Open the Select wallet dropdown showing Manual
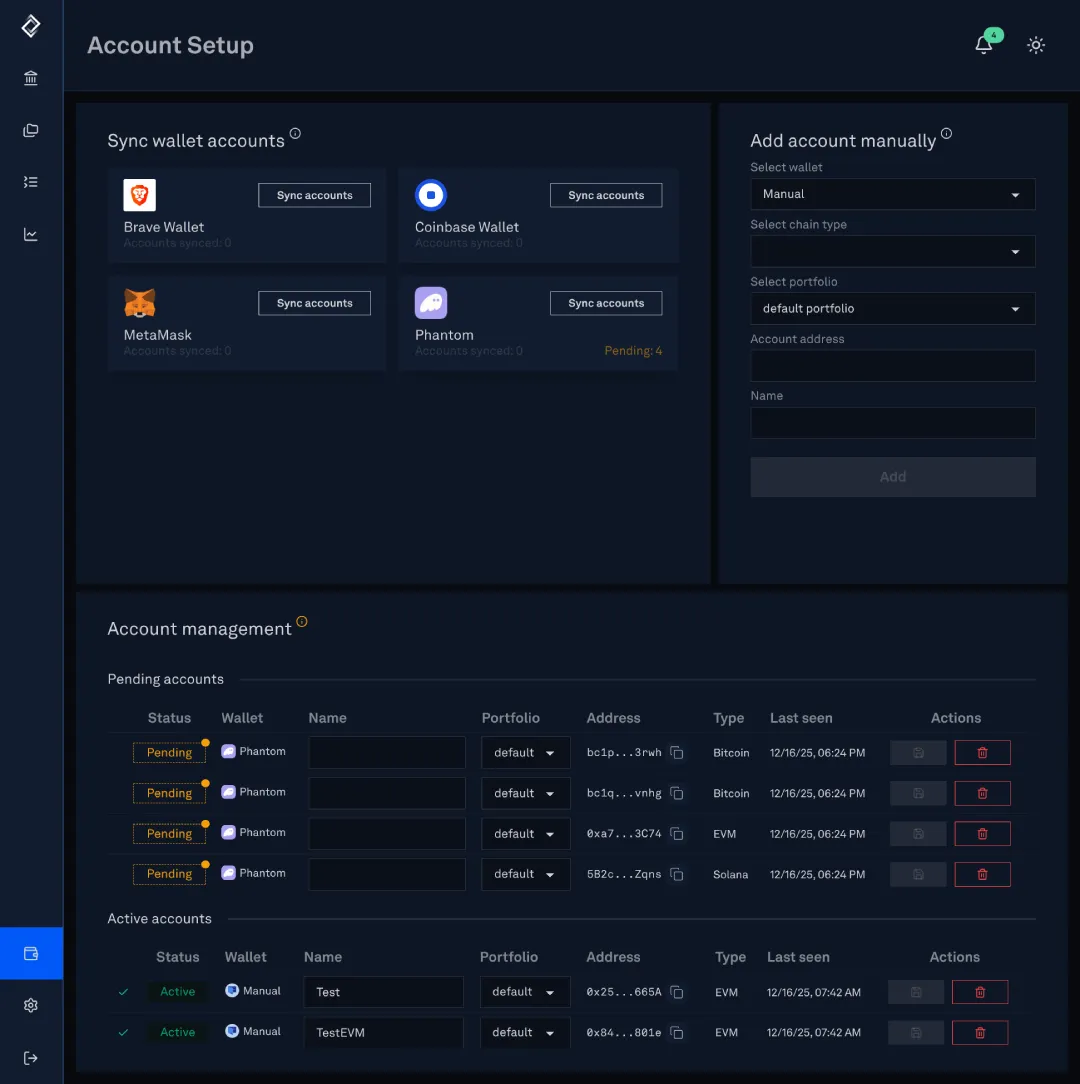Viewport: 1080px width, 1084px height. tap(892, 194)
